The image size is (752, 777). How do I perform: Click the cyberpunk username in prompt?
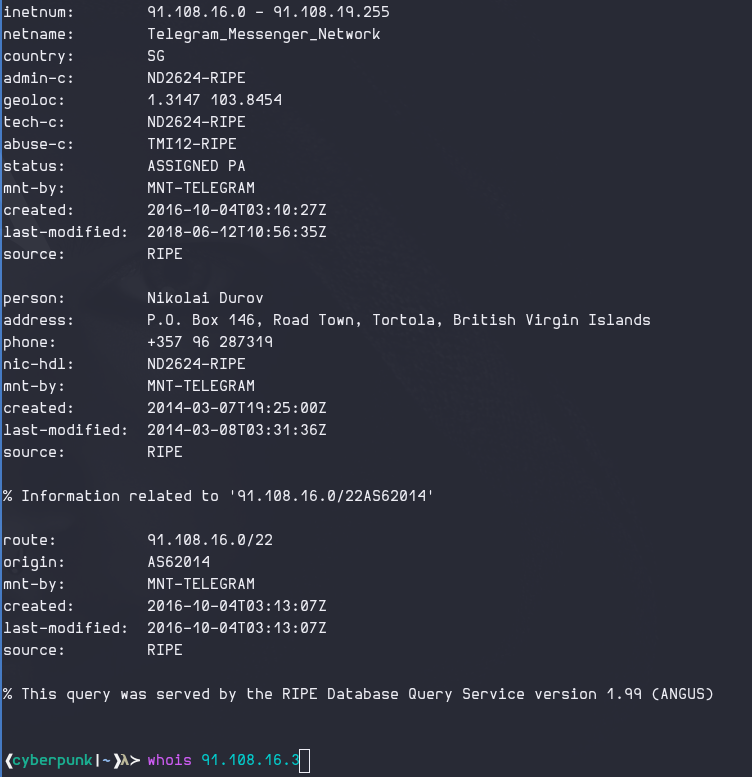tap(53, 761)
